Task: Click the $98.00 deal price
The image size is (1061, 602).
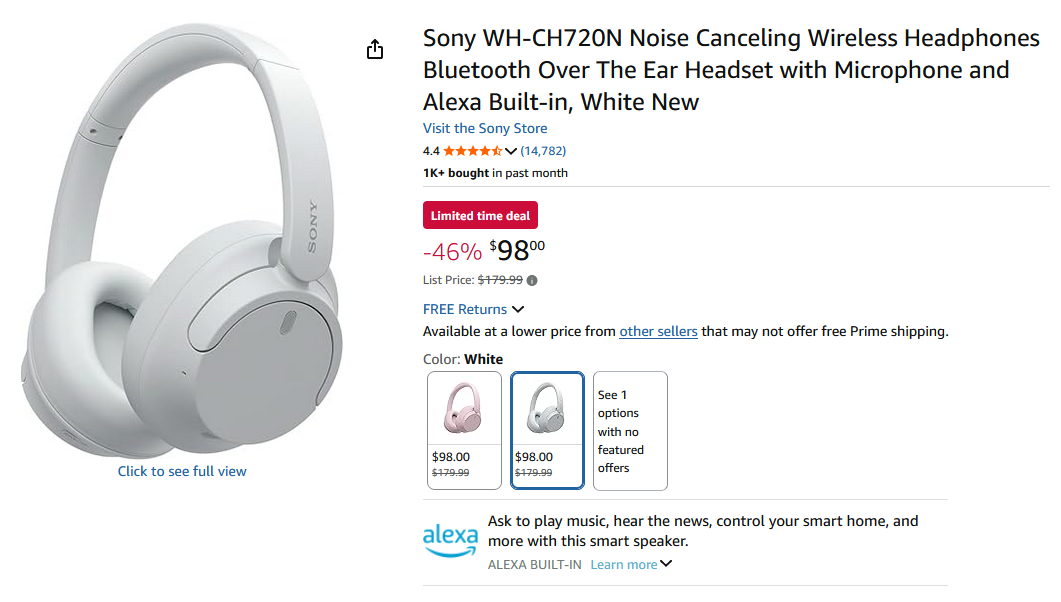Action: [517, 250]
